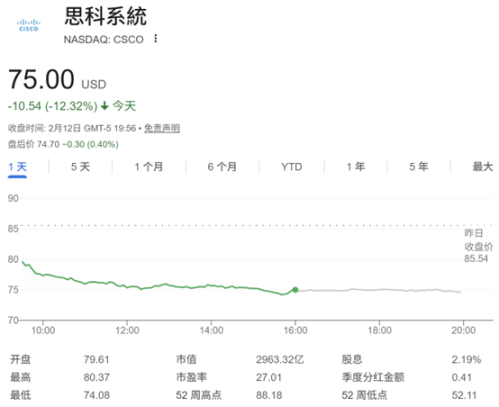Viewport: 499px width, 407px height.
Task: Show the 最大 range chart
Action: (483, 167)
